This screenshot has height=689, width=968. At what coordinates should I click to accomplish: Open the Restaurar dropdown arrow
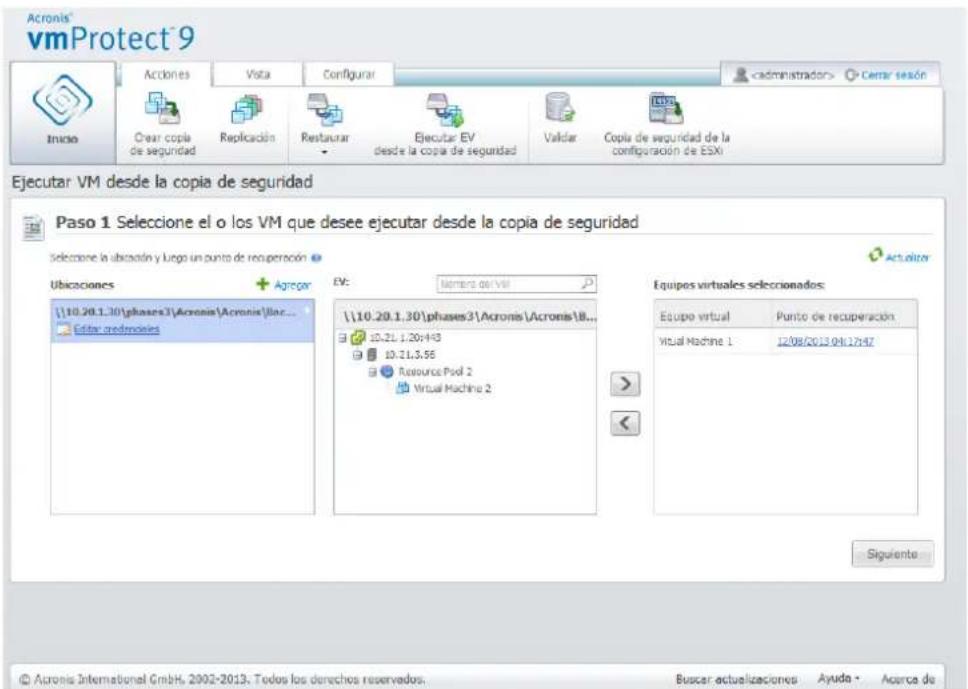[325, 152]
